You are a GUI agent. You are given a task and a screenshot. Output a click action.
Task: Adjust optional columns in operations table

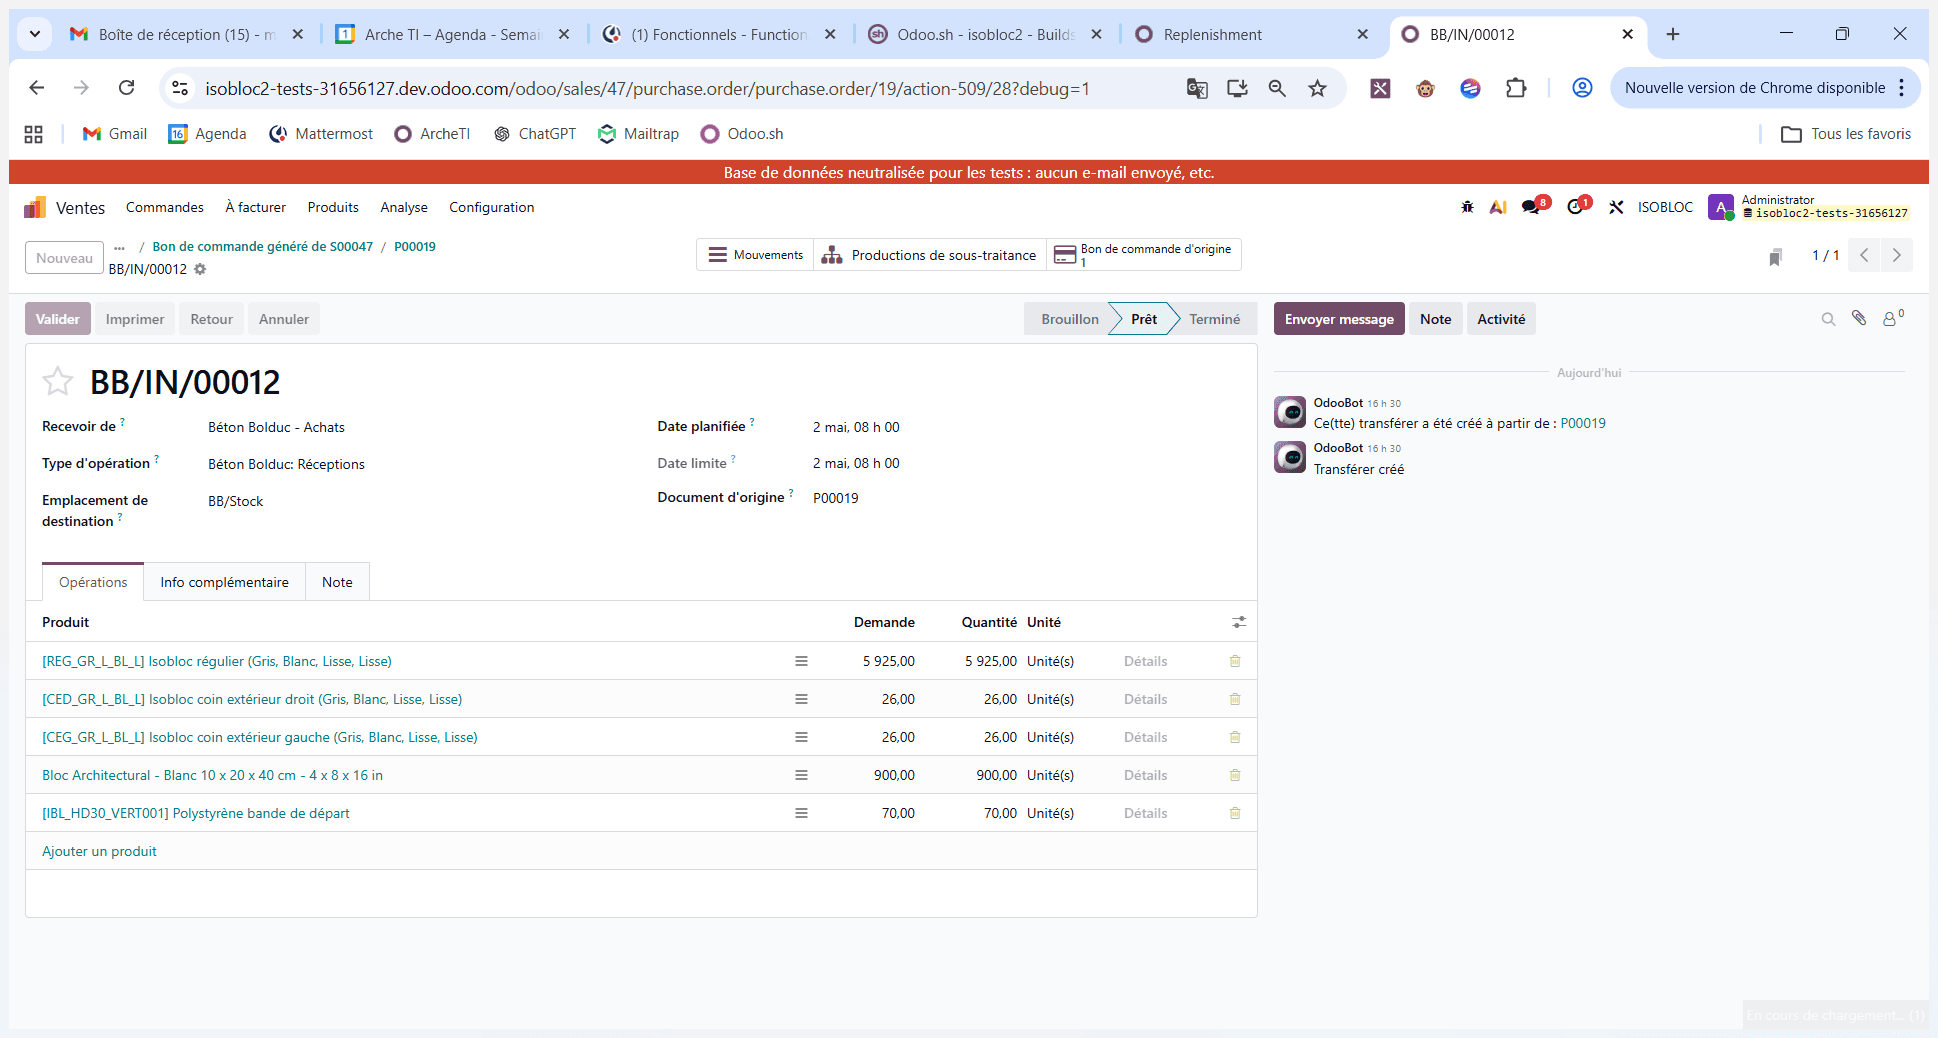[1239, 622]
